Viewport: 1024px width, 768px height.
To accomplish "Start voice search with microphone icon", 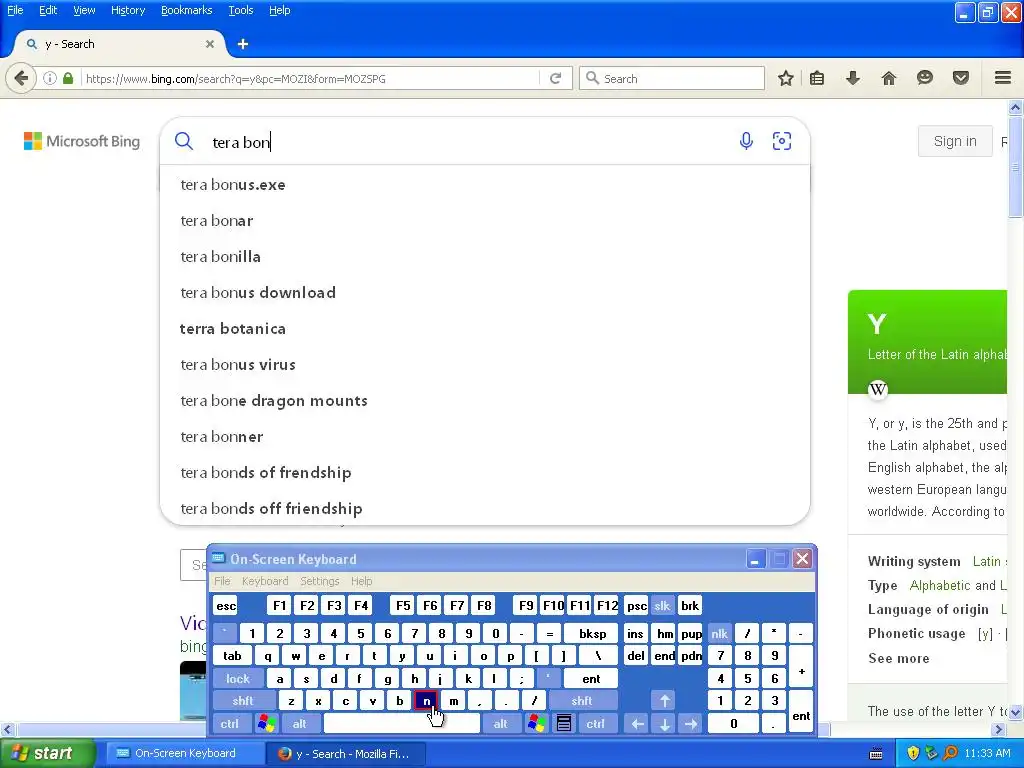I will [x=746, y=141].
